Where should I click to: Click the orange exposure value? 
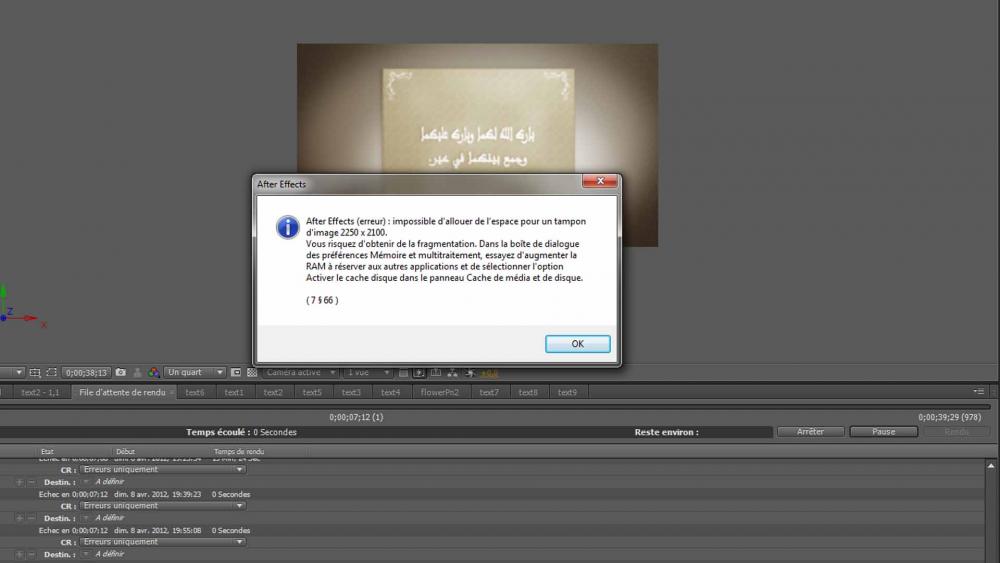point(489,373)
